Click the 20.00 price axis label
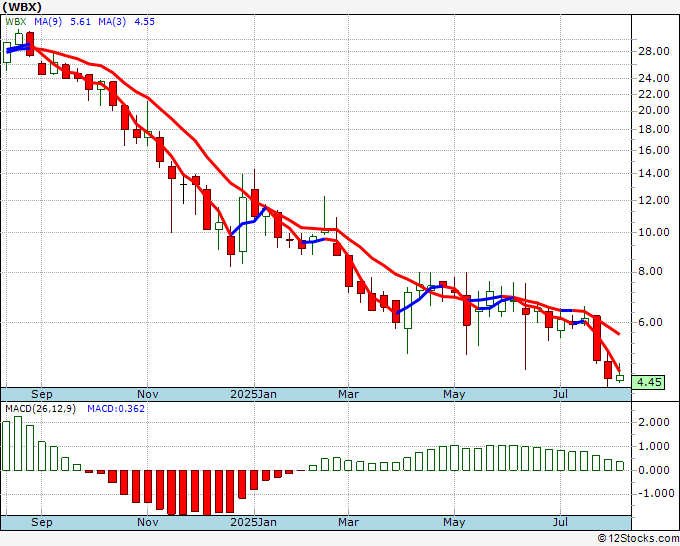680x546 pixels. click(x=654, y=111)
